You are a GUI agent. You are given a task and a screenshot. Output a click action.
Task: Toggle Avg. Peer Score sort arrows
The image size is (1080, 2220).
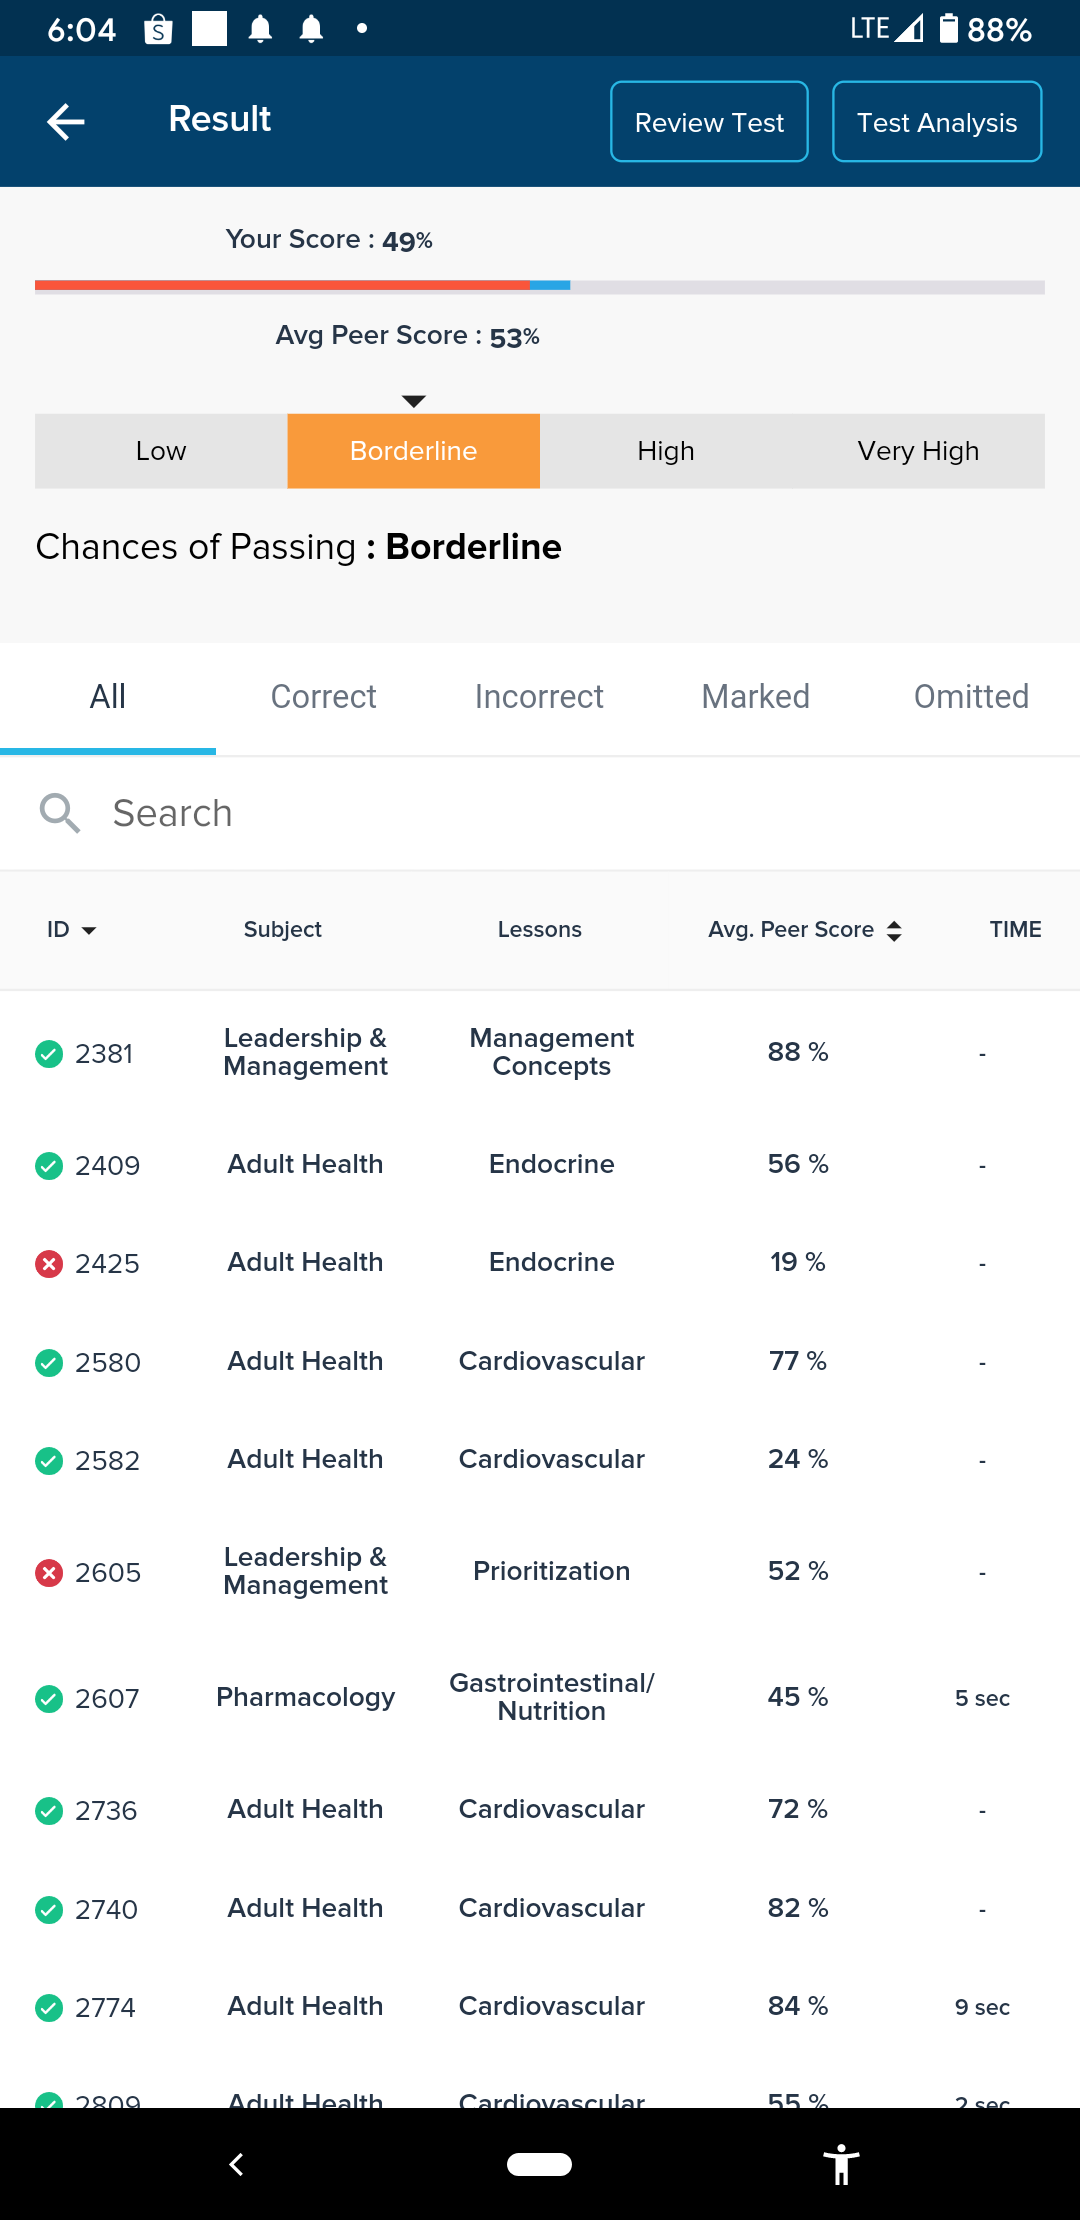(x=894, y=931)
